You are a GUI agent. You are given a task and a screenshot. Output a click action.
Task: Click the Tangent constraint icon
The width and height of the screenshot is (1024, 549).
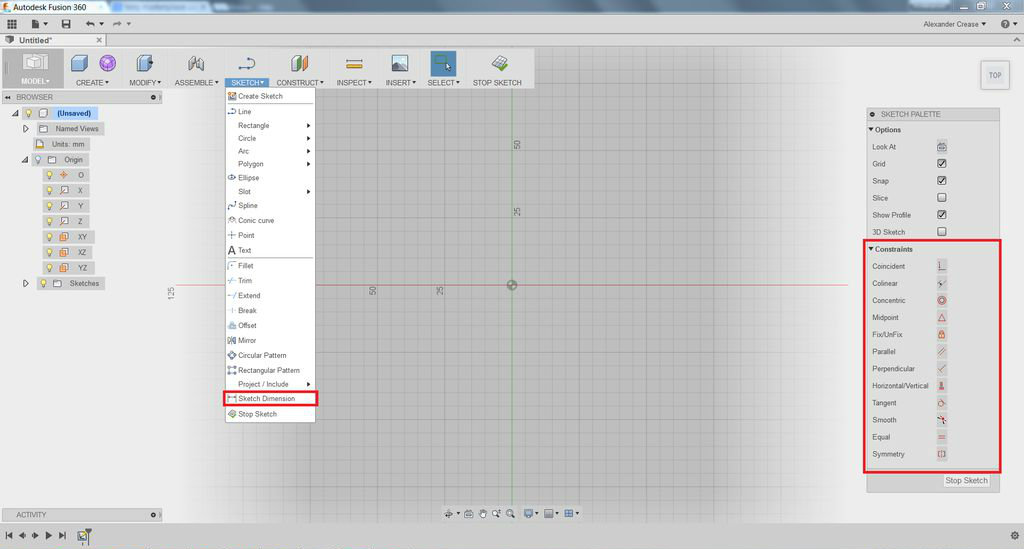942,403
